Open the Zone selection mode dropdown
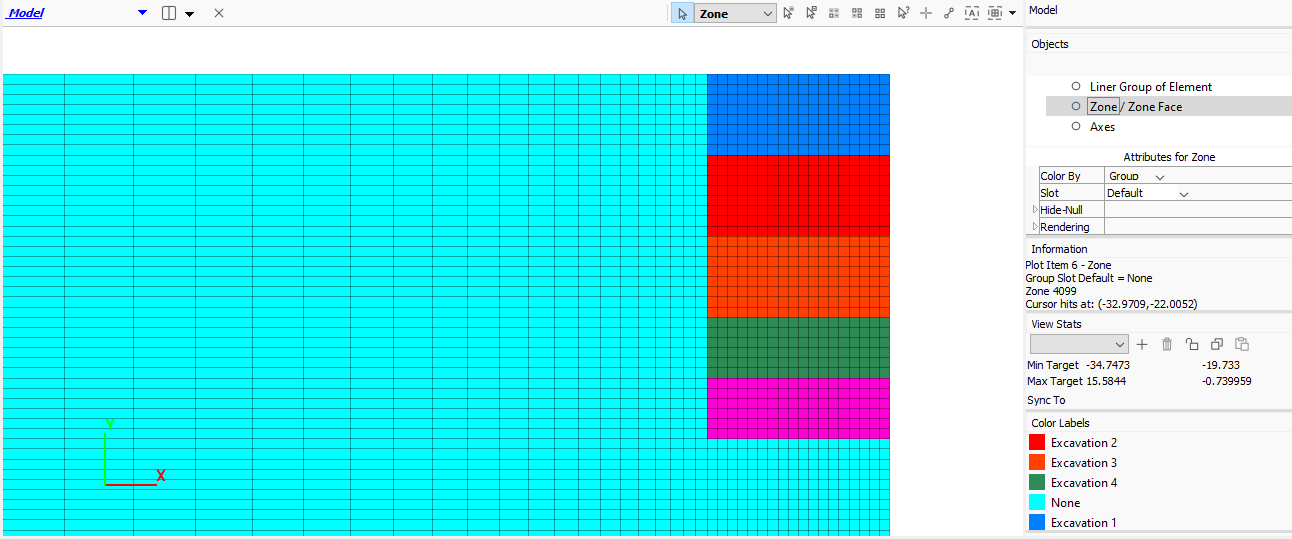Image resolution: width=1292 pixels, height=539 pixels. 767,14
